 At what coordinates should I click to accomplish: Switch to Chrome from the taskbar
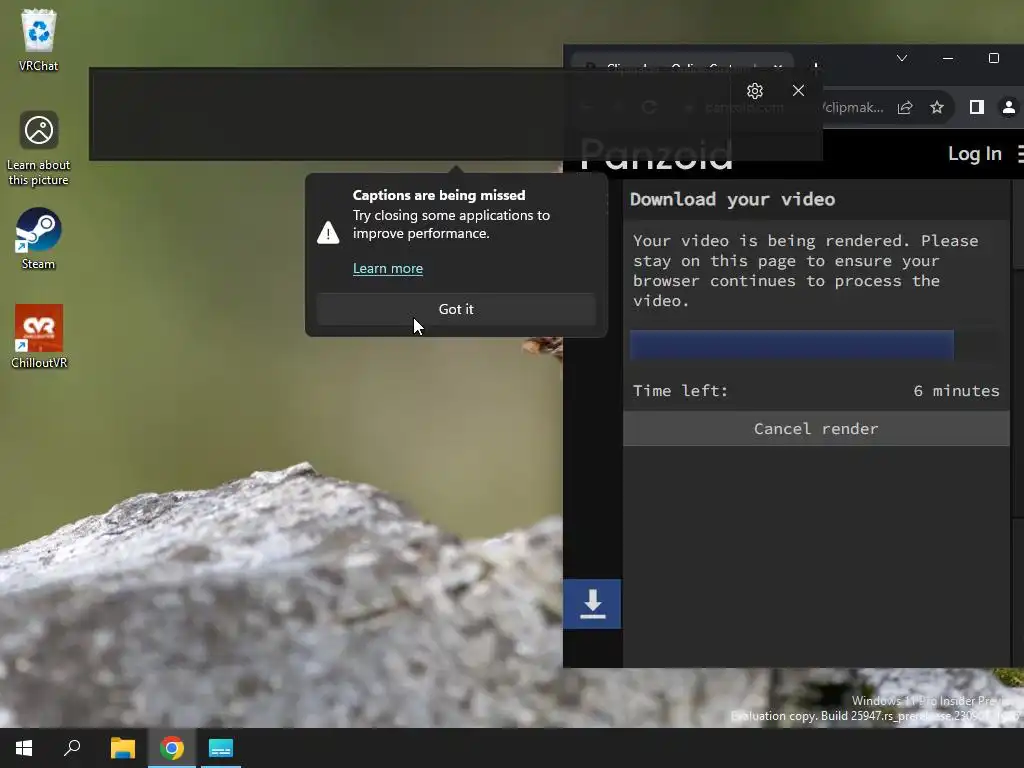(172, 748)
